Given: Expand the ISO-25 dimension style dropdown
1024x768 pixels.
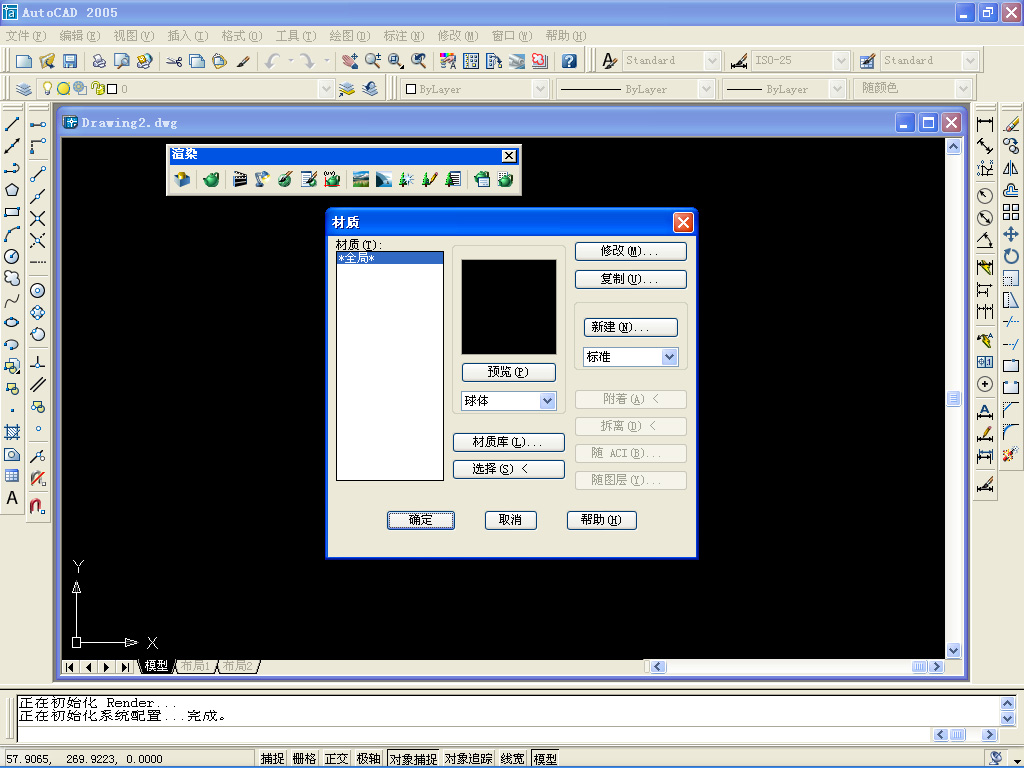Looking at the screenshot, I should [841, 61].
